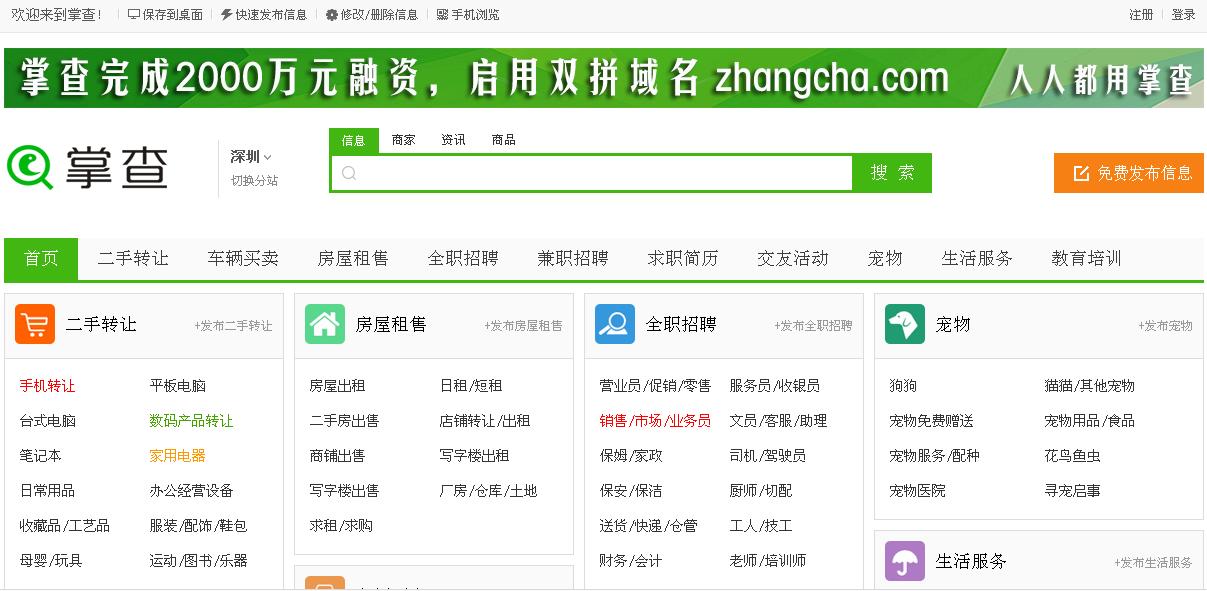Click the green 搜索 button

892,173
